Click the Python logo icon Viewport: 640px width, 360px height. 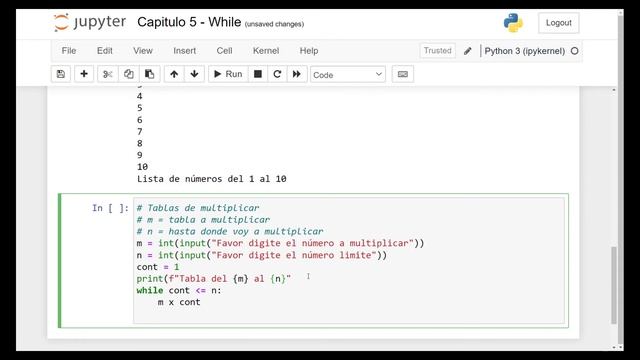pos(513,22)
